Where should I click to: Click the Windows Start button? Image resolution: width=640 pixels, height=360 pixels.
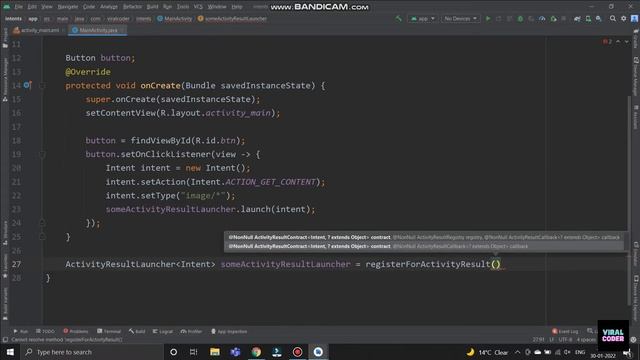(x=10, y=352)
